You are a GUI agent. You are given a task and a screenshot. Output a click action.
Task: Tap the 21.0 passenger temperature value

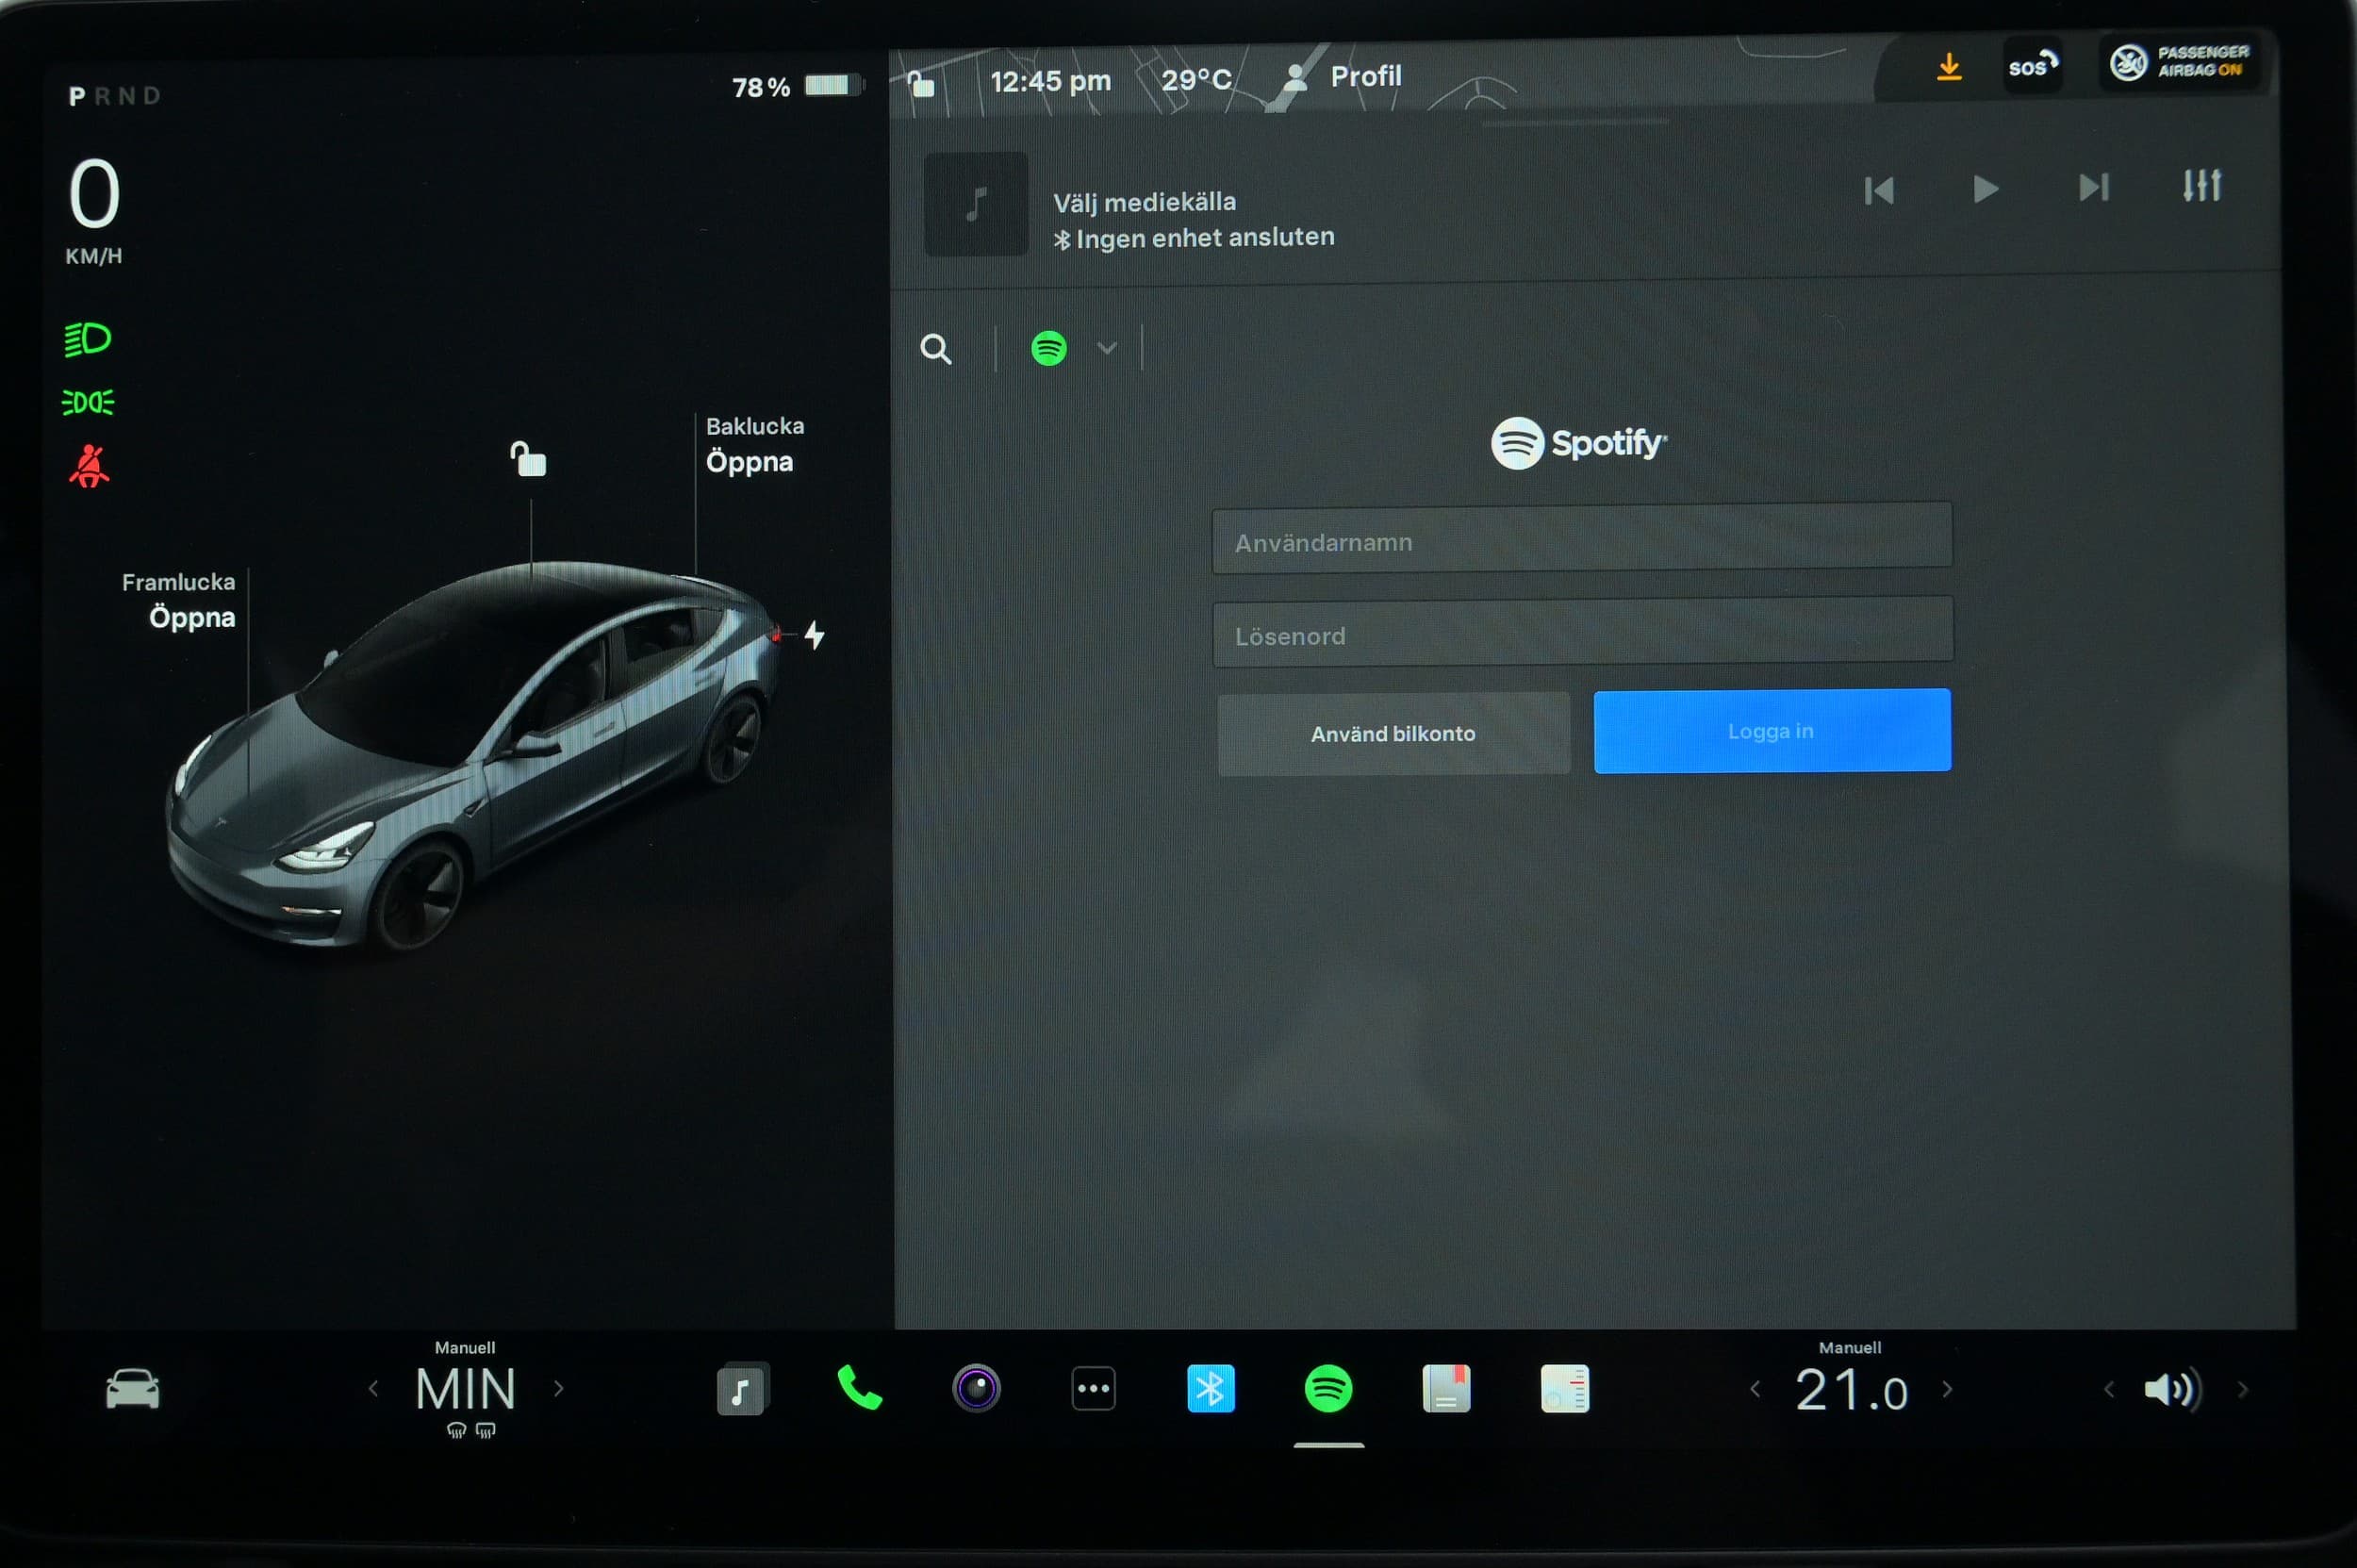(x=1851, y=1390)
